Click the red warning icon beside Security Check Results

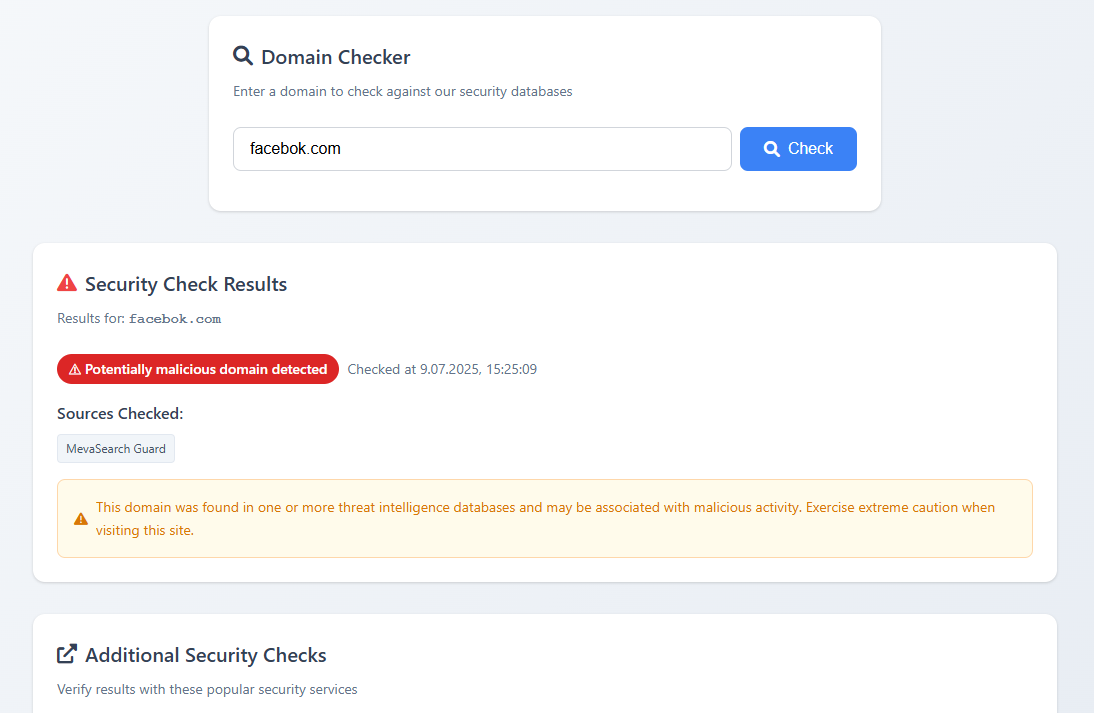pos(67,284)
